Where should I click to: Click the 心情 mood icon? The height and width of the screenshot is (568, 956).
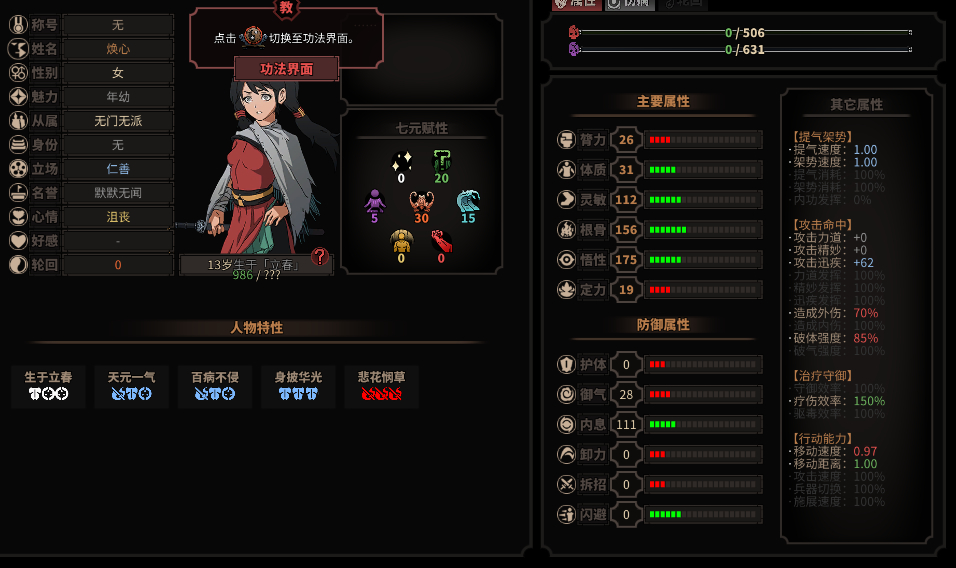coord(18,217)
